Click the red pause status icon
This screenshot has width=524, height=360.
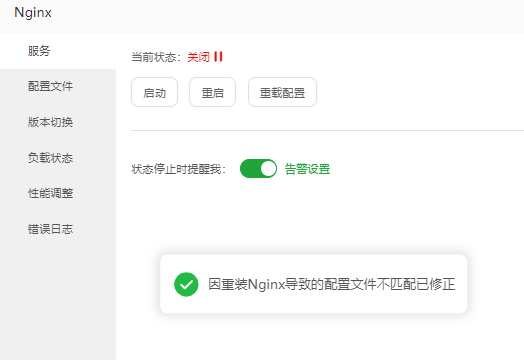[x=218, y=57]
